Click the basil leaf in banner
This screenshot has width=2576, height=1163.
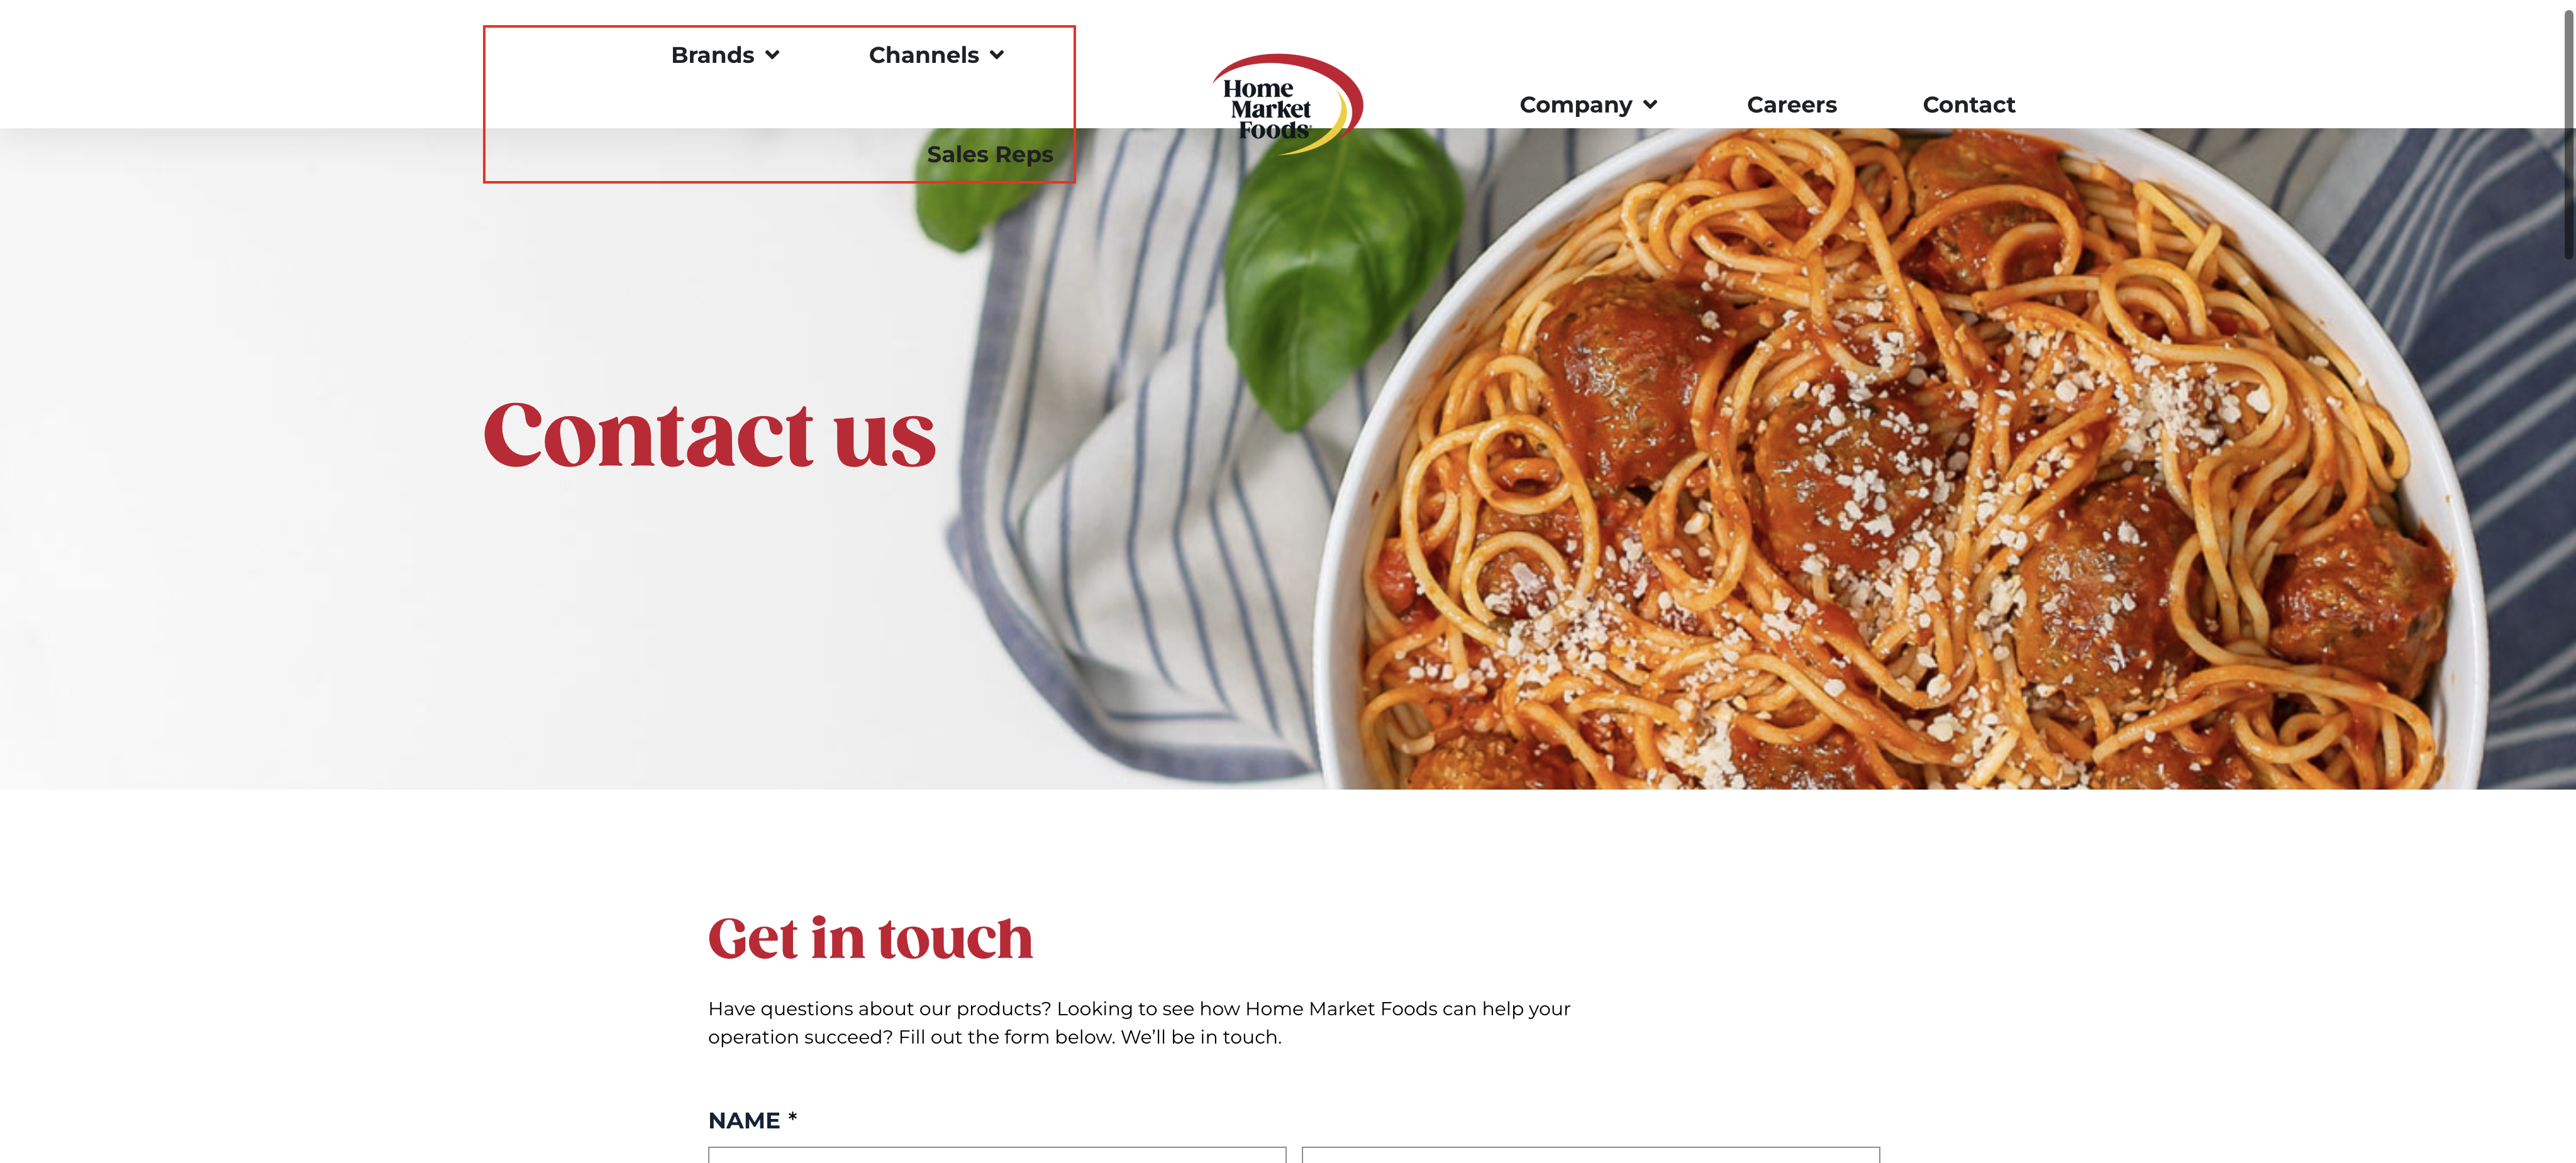pyautogui.click(x=1340, y=270)
